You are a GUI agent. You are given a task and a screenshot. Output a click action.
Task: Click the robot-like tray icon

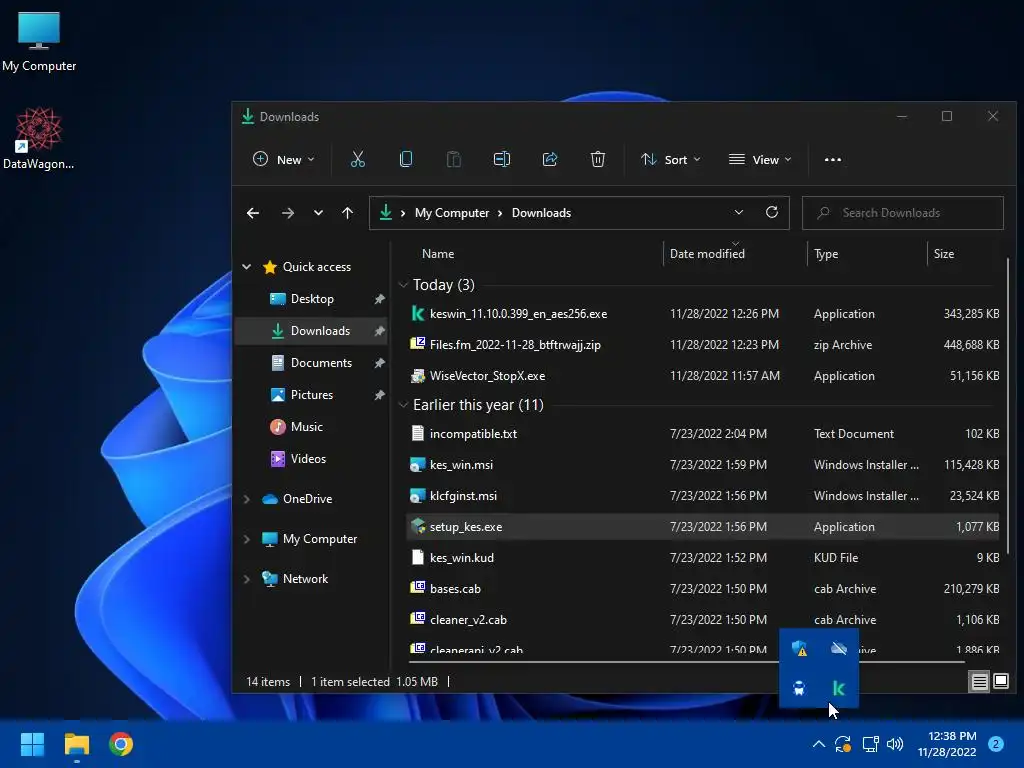[799, 688]
